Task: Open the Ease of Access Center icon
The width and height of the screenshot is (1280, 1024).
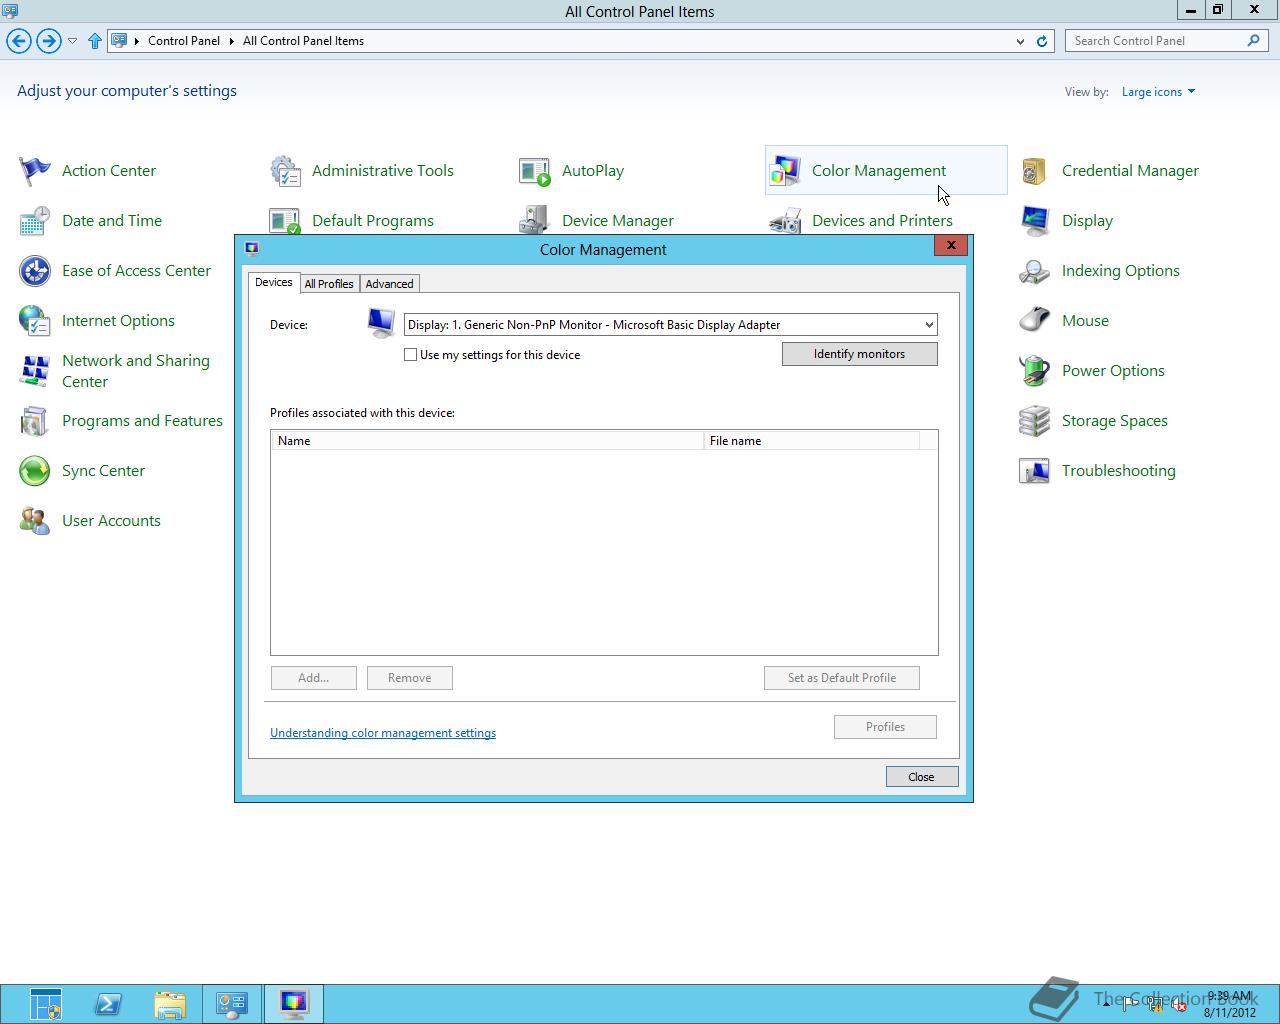Action: (35, 271)
